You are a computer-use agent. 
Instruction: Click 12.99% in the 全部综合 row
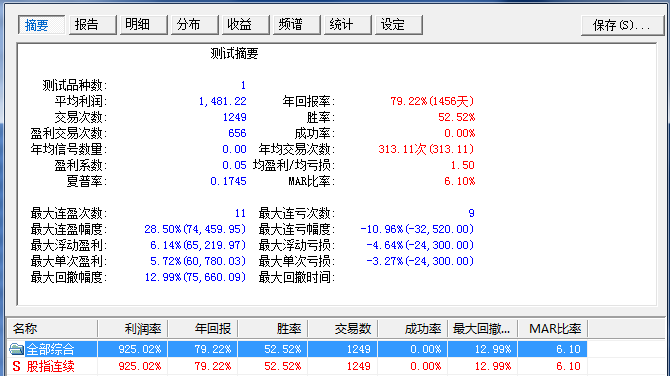[493, 350]
